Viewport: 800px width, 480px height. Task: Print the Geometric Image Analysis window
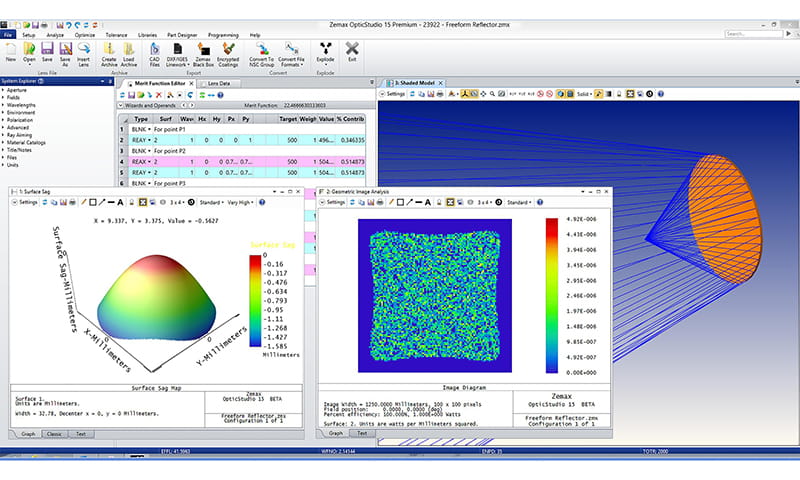pos(380,202)
